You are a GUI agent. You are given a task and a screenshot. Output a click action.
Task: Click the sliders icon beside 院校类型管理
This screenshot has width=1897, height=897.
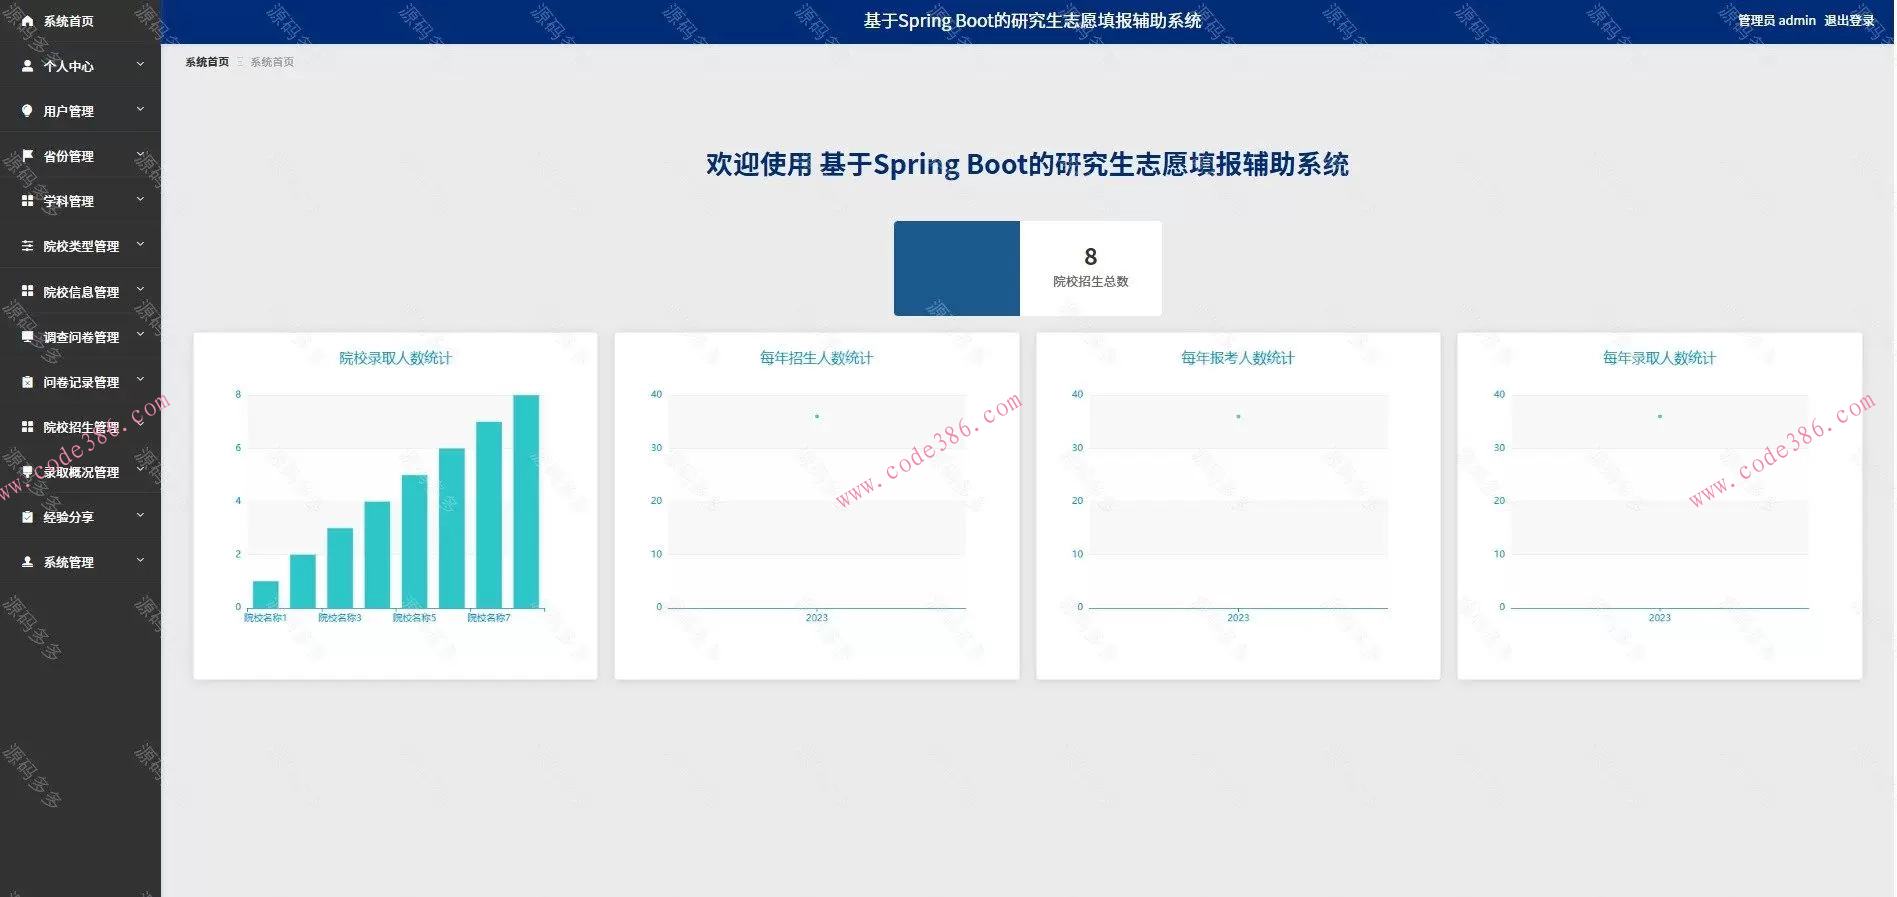pyautogui.click(x=27, y=246)
